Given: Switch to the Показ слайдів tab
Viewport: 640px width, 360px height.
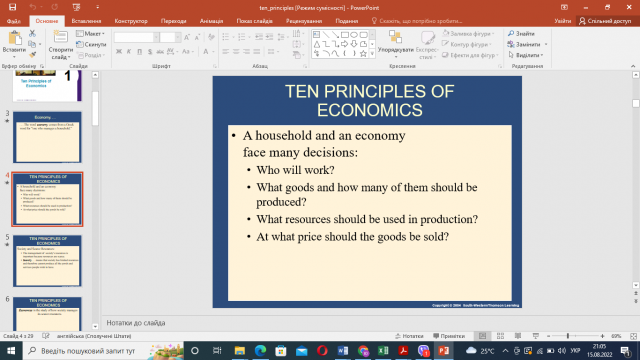Looking at the screenshot, I should click(x=254, y=21).
